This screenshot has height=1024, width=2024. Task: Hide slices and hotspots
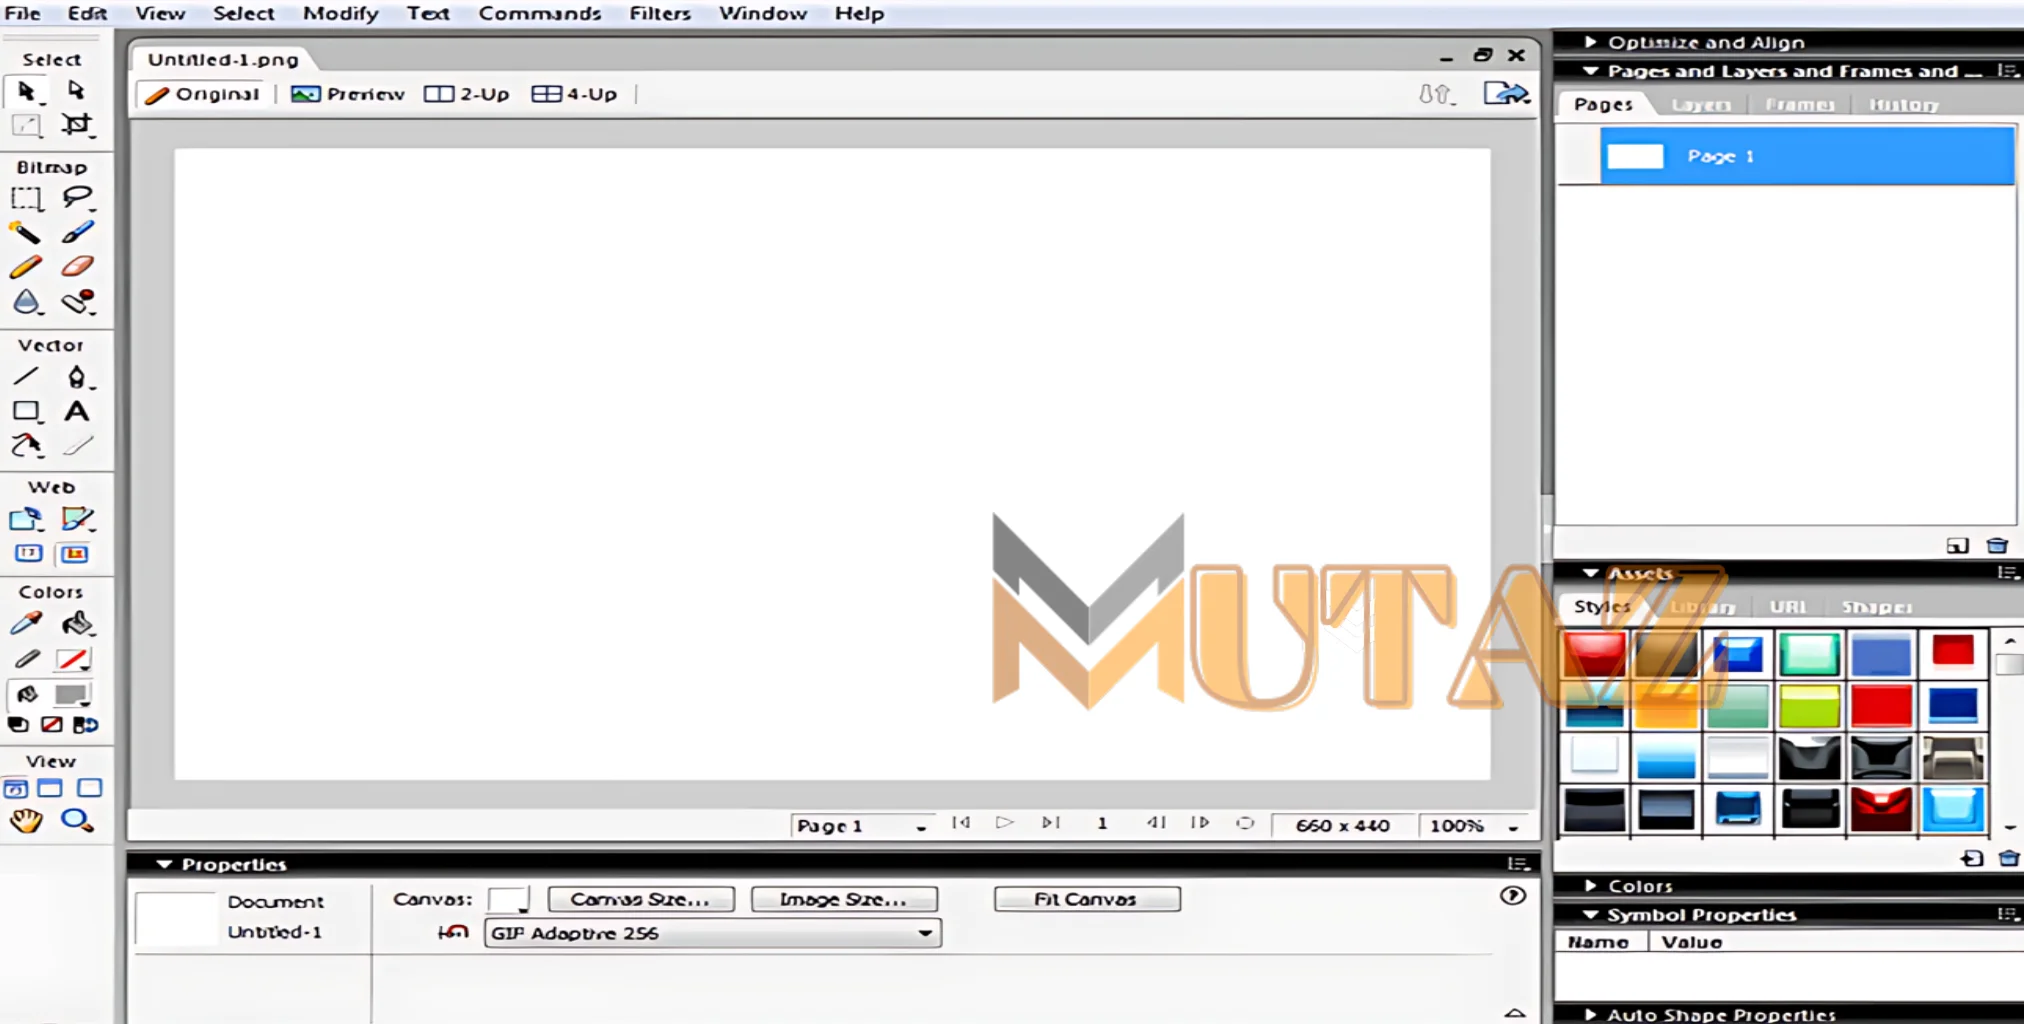(28, 554)
